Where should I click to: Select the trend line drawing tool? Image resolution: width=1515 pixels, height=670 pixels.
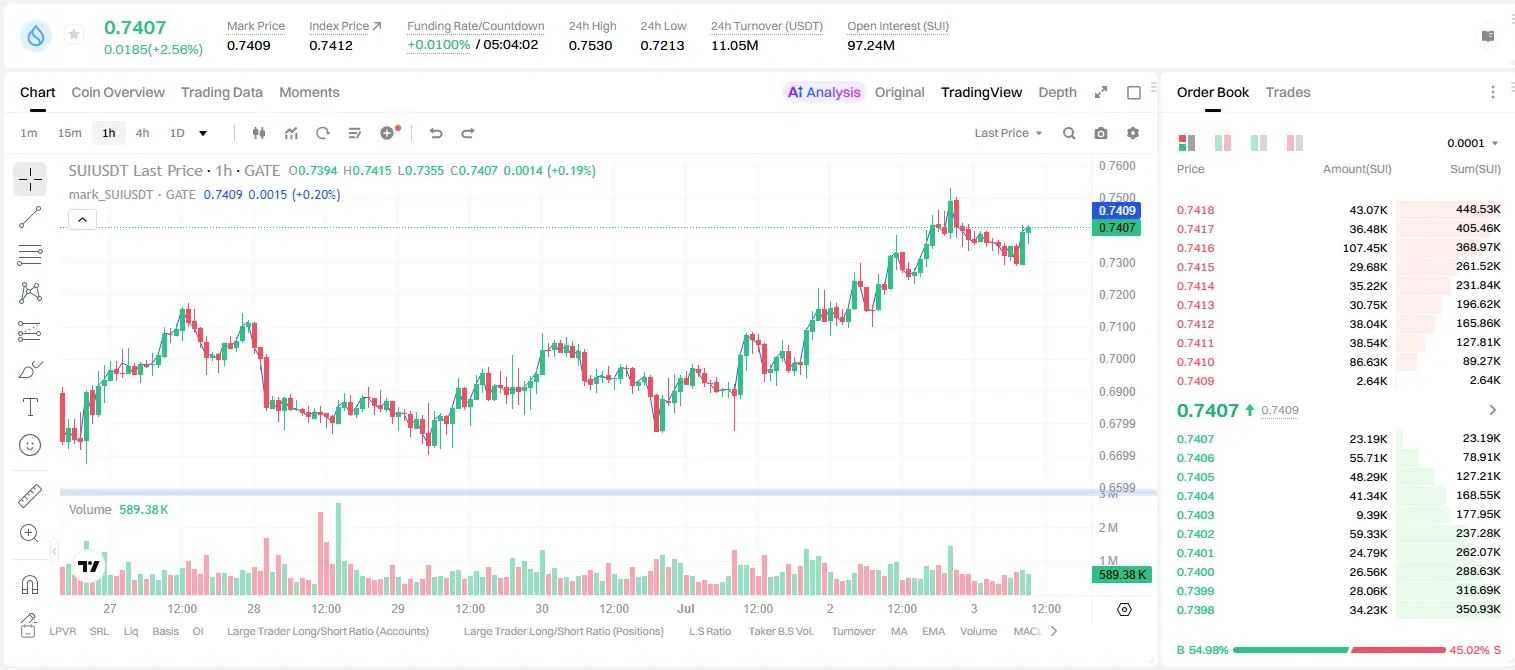30,217
